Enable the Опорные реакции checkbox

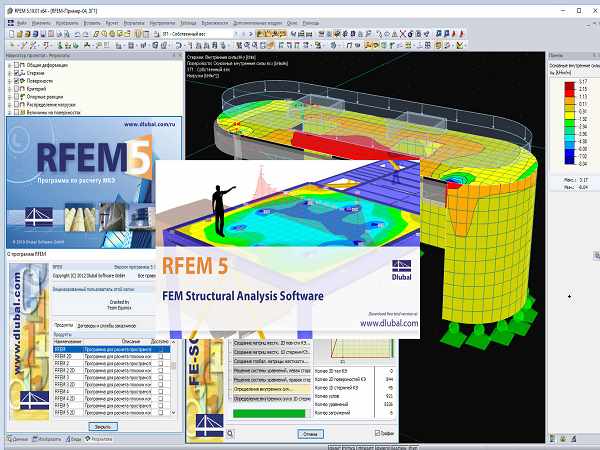pyautogui.click(x=16, y=97)
